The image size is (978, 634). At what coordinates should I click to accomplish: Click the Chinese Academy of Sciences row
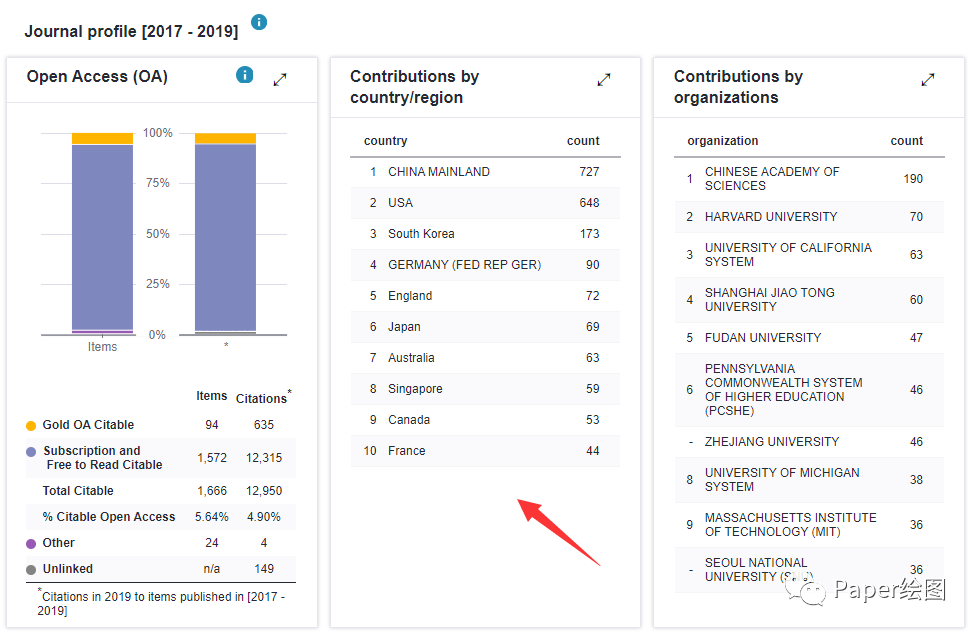click(x=809, y=178)
